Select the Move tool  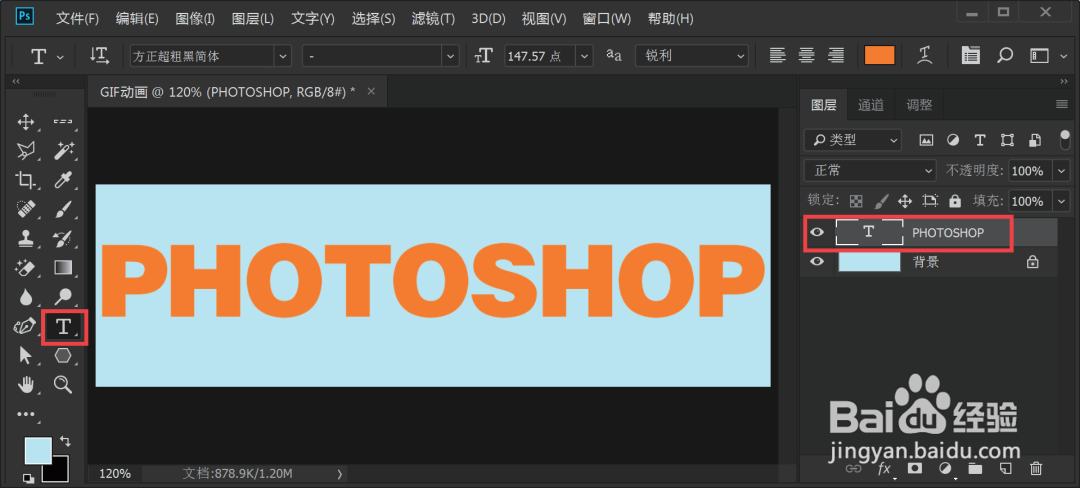pyautogui.click(x=25, y=123)
